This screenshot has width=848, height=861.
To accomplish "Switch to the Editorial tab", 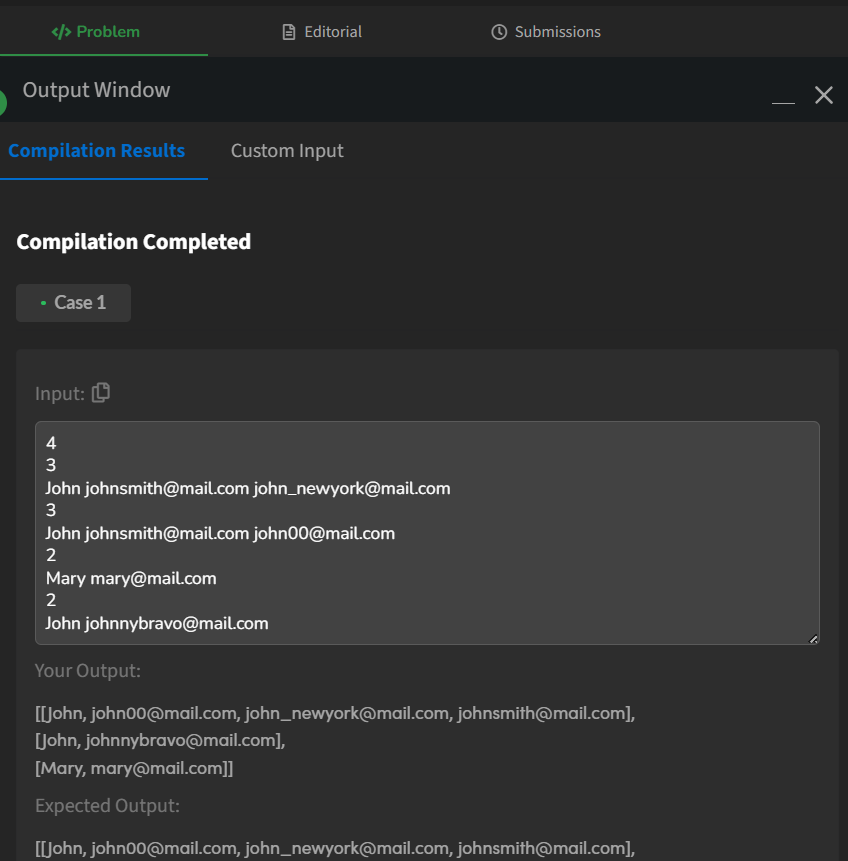I will point(322,32).
